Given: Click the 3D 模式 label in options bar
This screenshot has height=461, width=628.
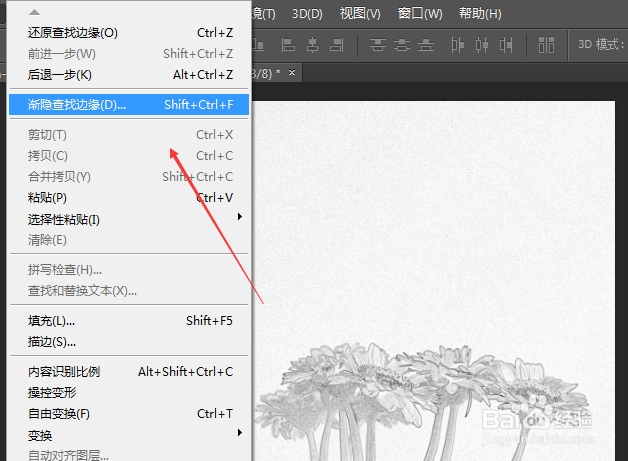Looking at the screenshot, I should [601, 44].
